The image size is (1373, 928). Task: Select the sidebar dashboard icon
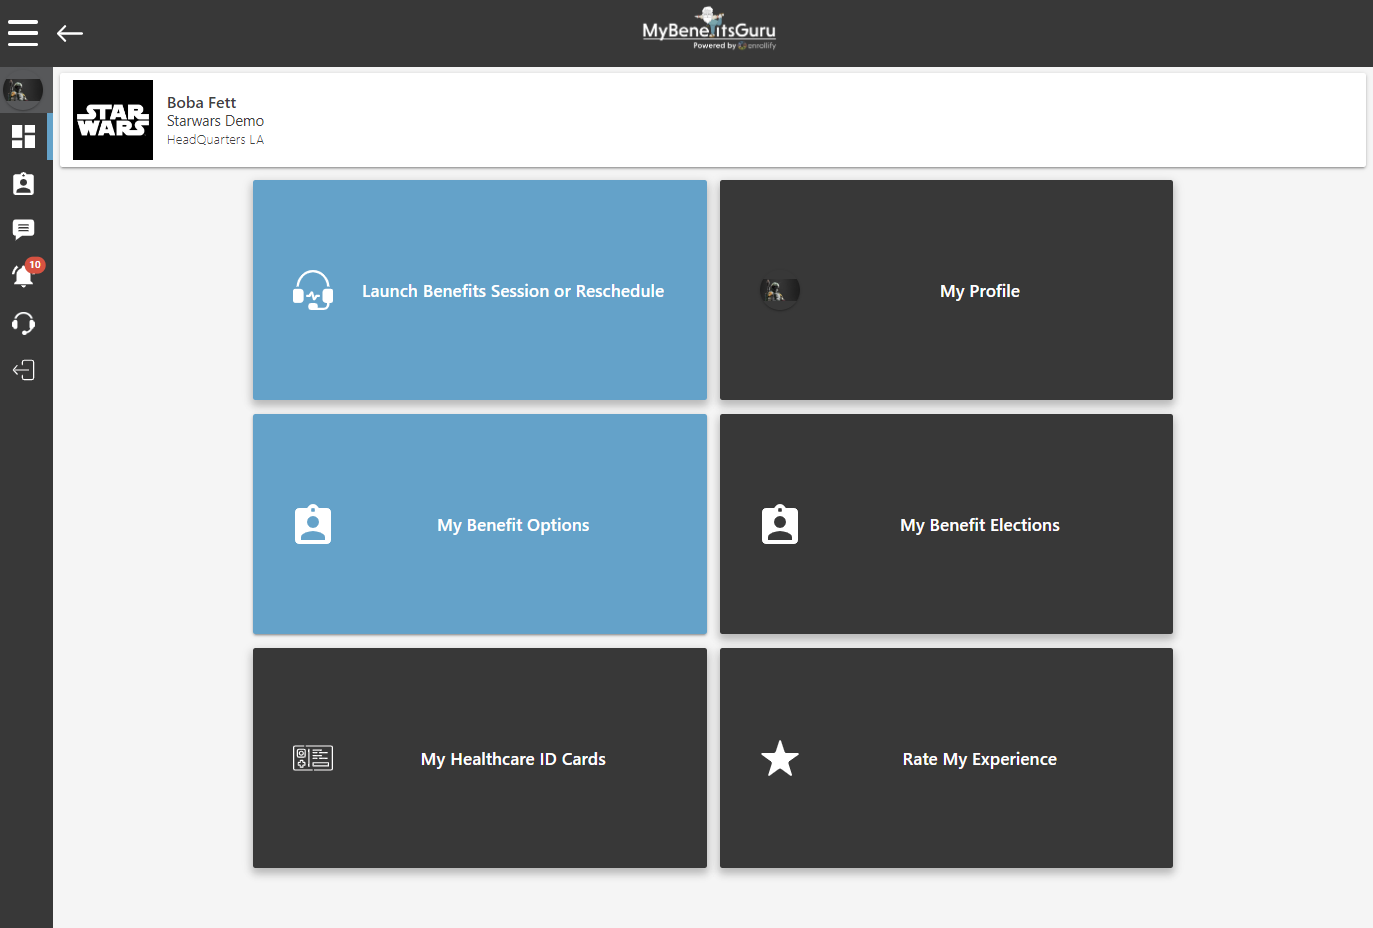click(x=24, y=136)
